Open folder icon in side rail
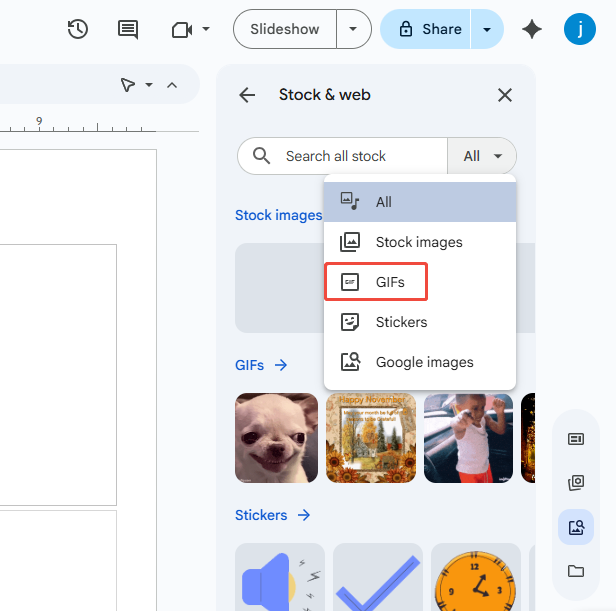This screenshot has width=616, height=611. click(576, 571)
